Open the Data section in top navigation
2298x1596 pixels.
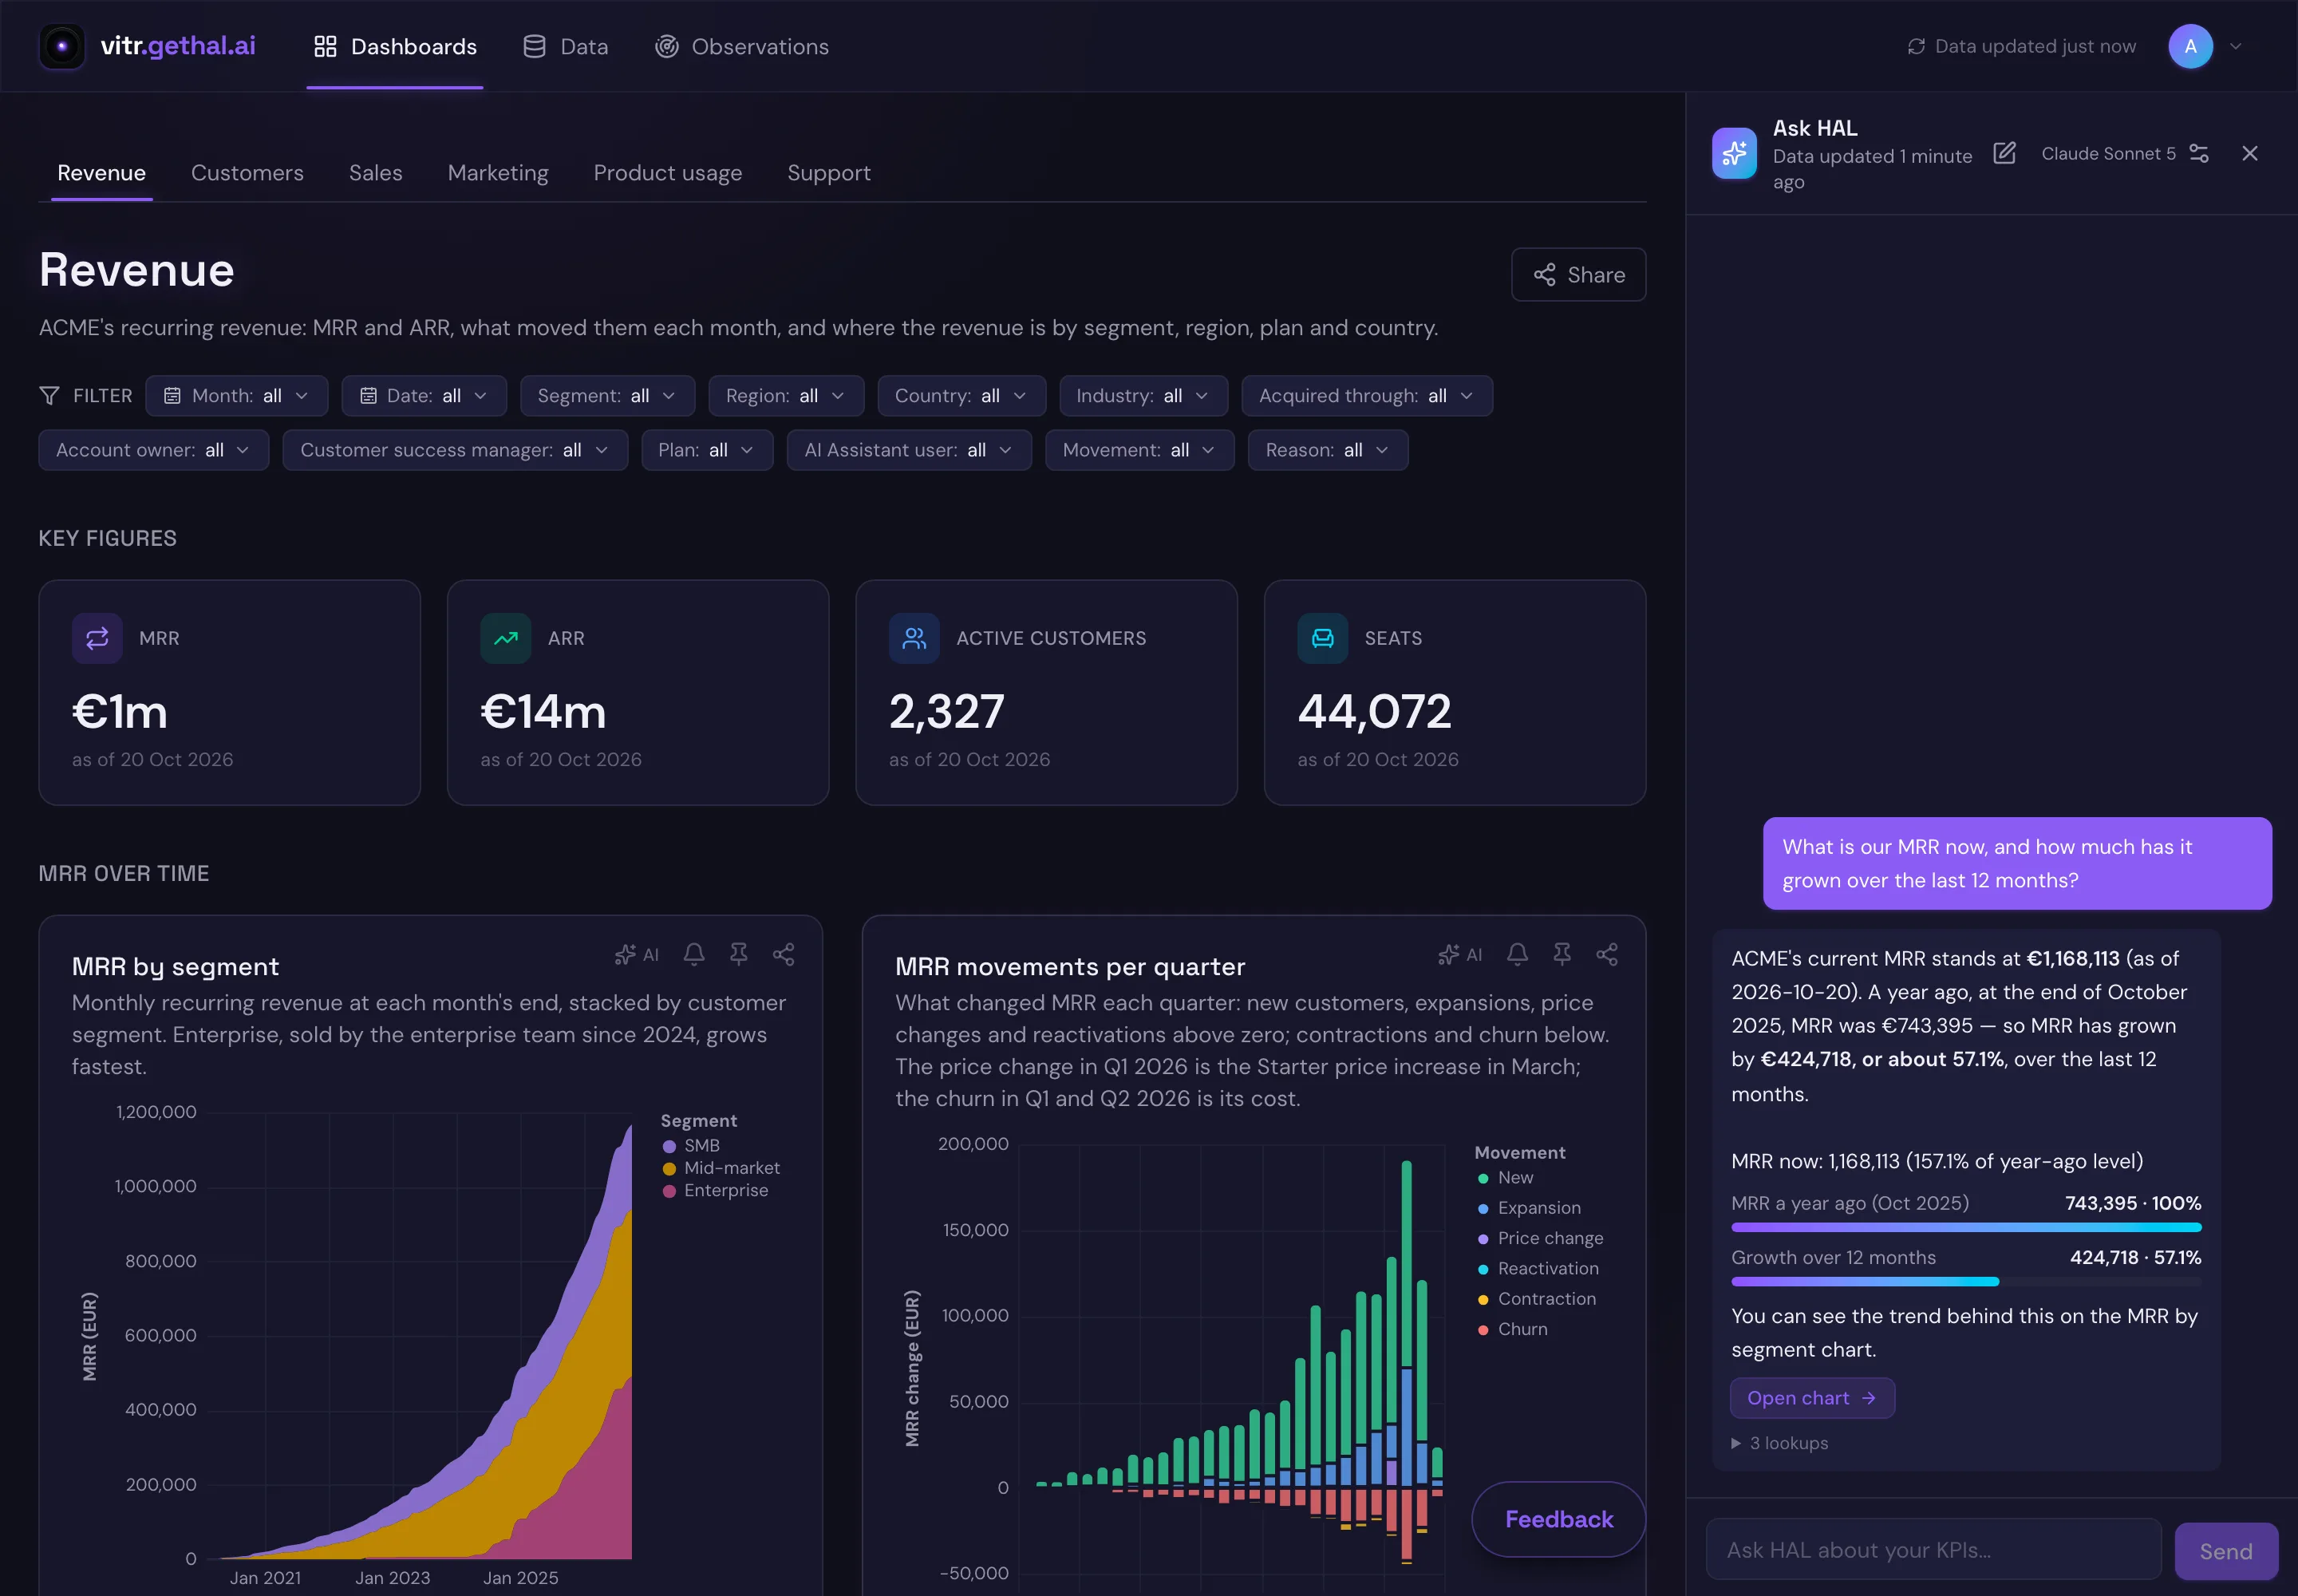click(x=566, y=46)
